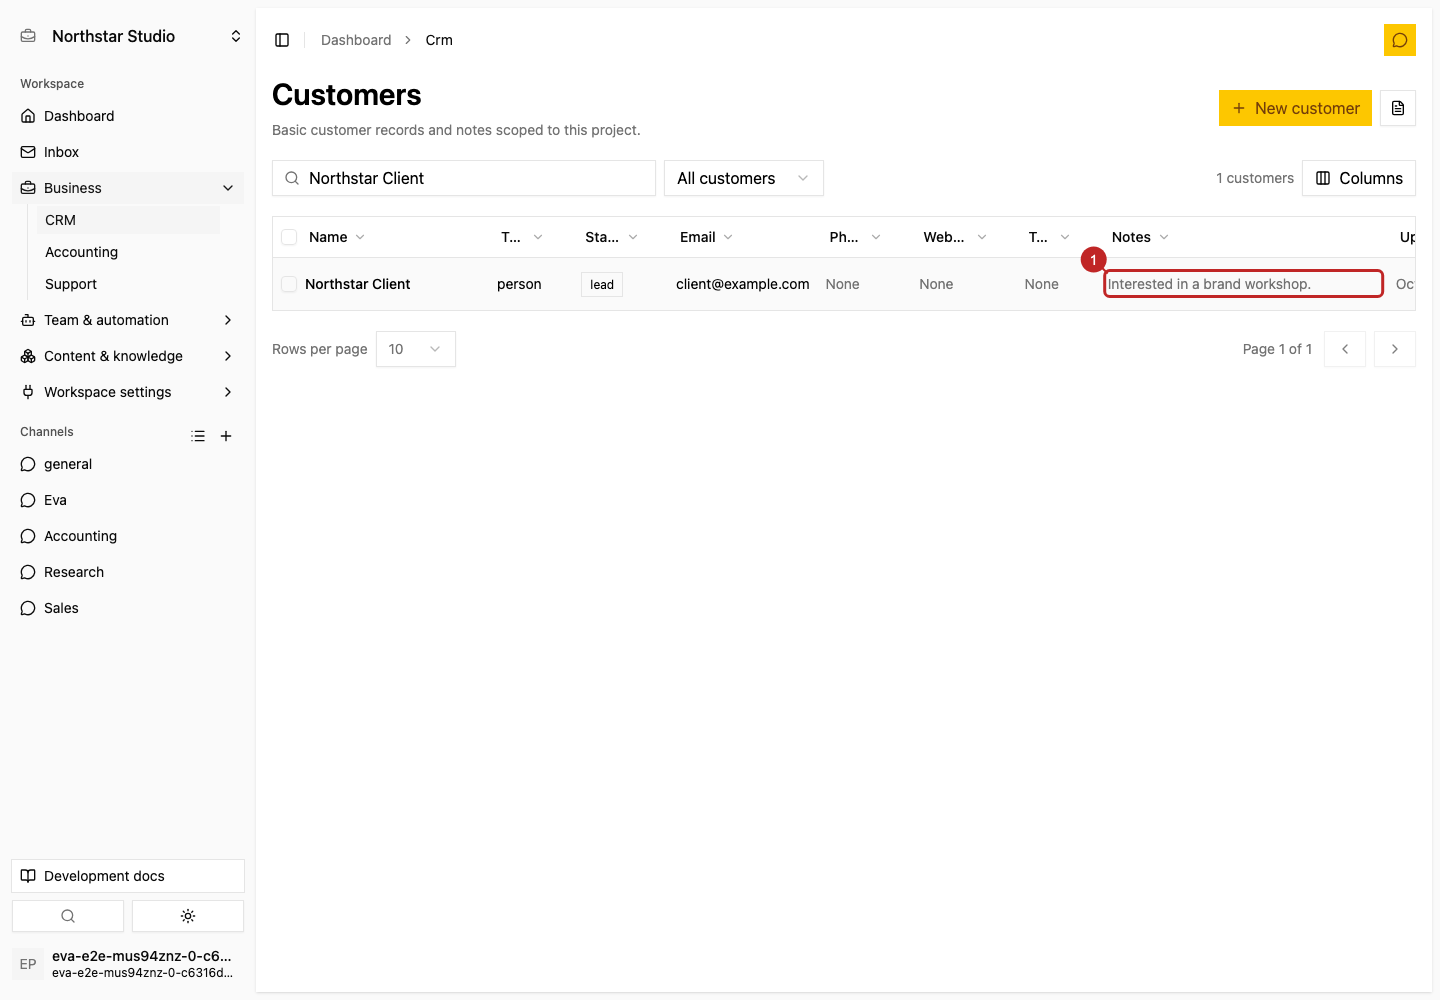The width and height of the screenshot is (1440, 1000).
Task: Click the Northstar Studio briefcase icon
Action: coord(28,36)
